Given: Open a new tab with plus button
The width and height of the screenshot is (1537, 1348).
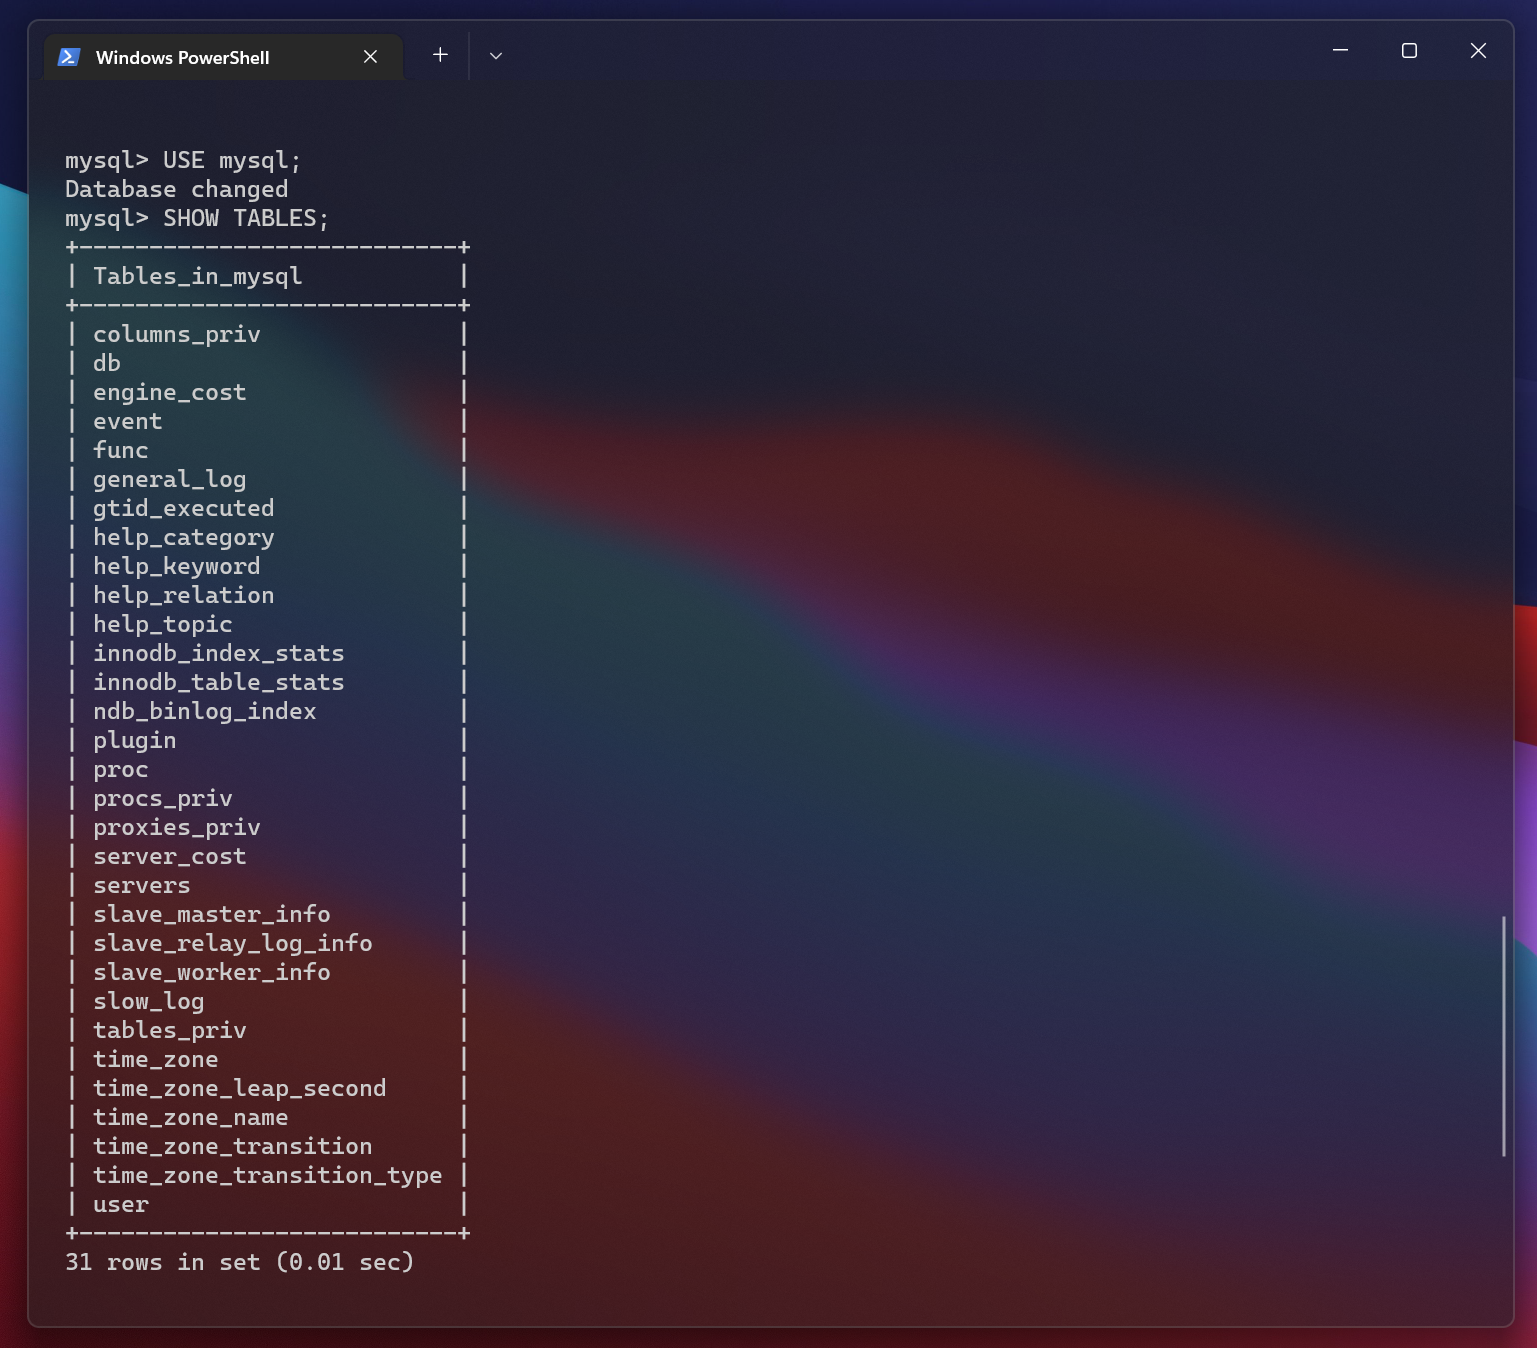Looking at the screenshot, I should point(440,55).
